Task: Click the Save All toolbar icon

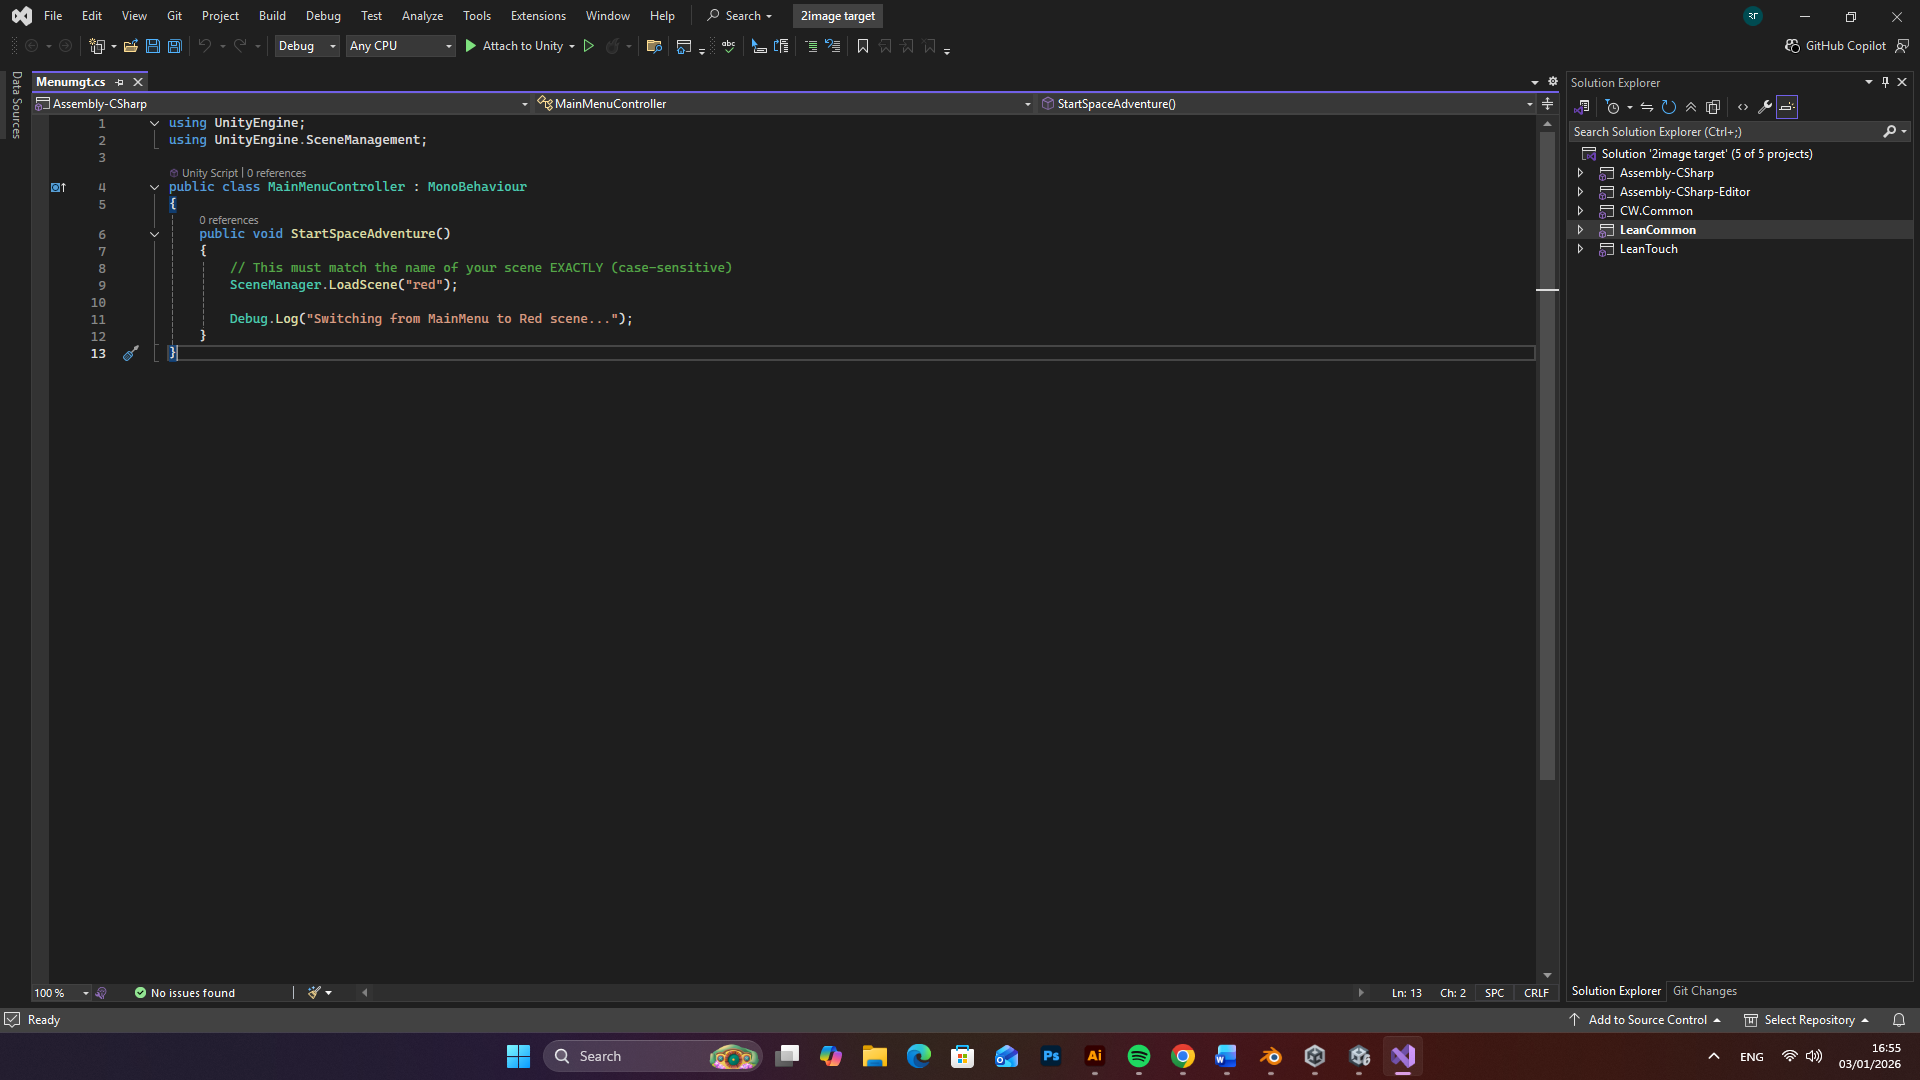Action: (x=175, y=46)
